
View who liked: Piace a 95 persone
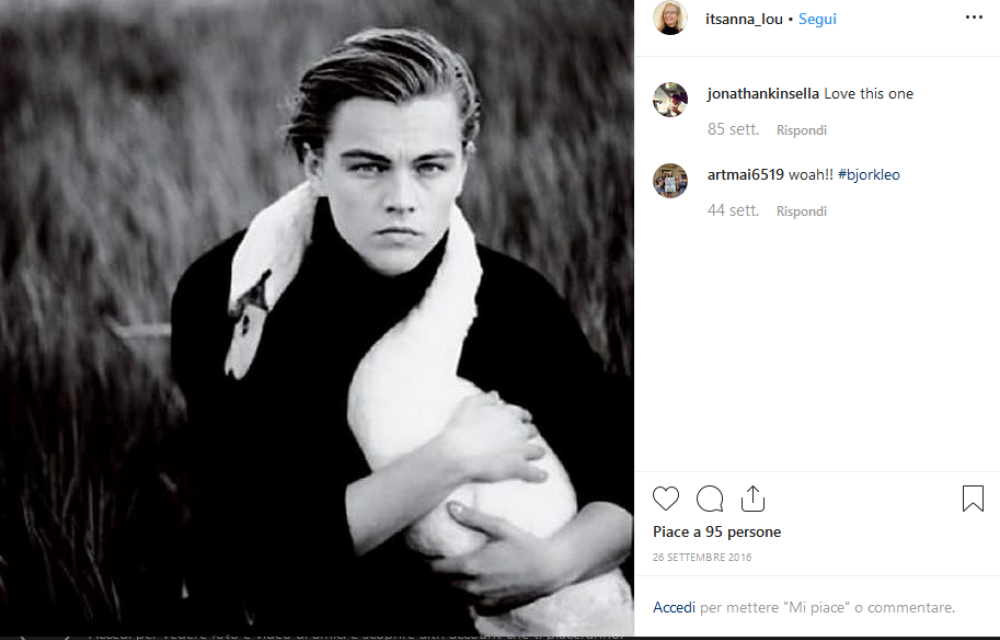717,532
